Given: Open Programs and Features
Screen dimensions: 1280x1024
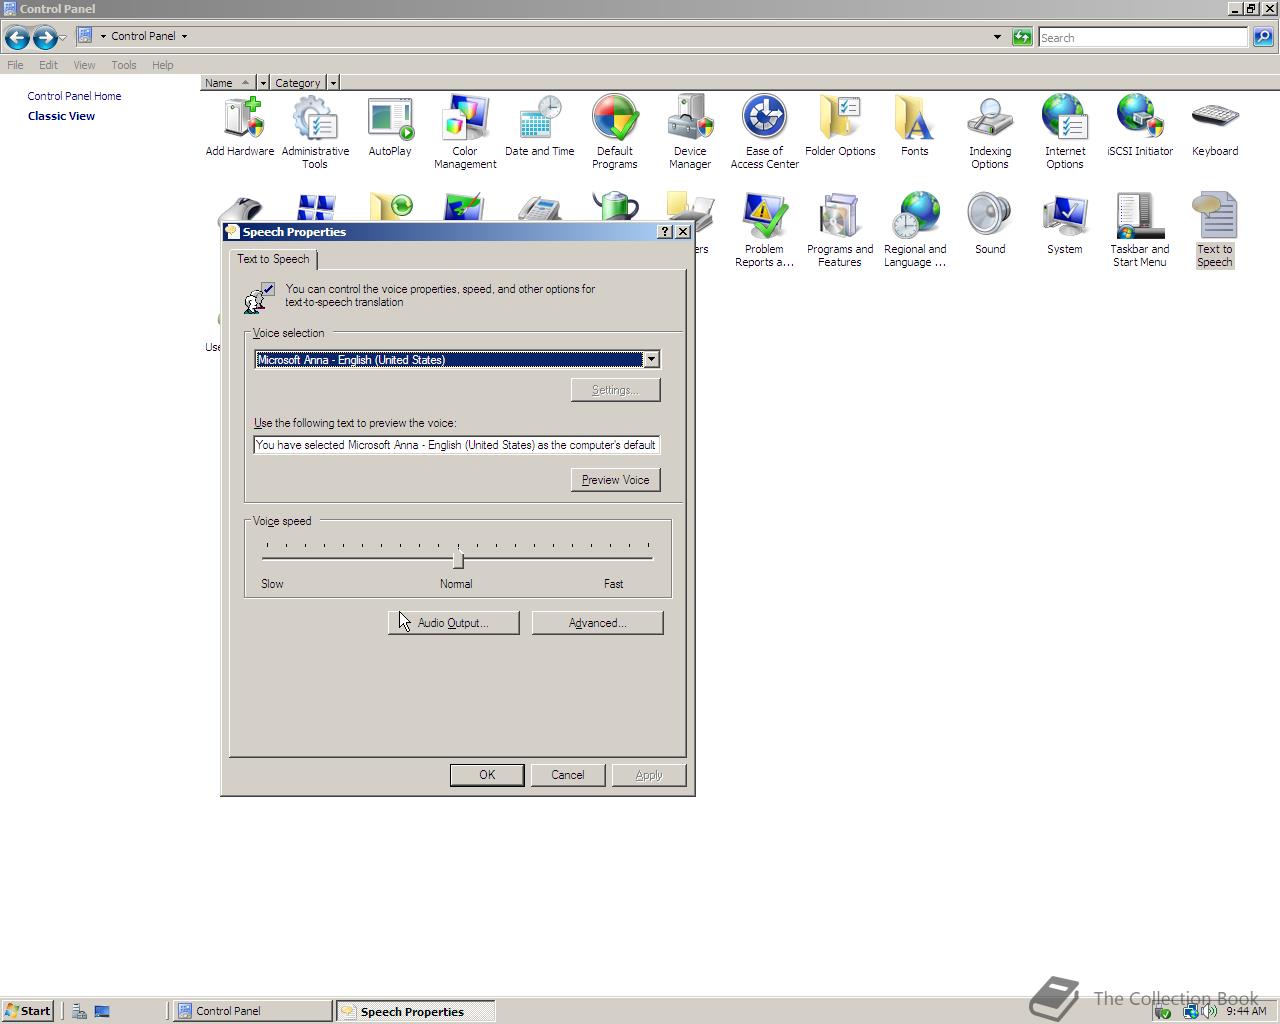Looking at the screenshot, I should [x=840, y=230].
